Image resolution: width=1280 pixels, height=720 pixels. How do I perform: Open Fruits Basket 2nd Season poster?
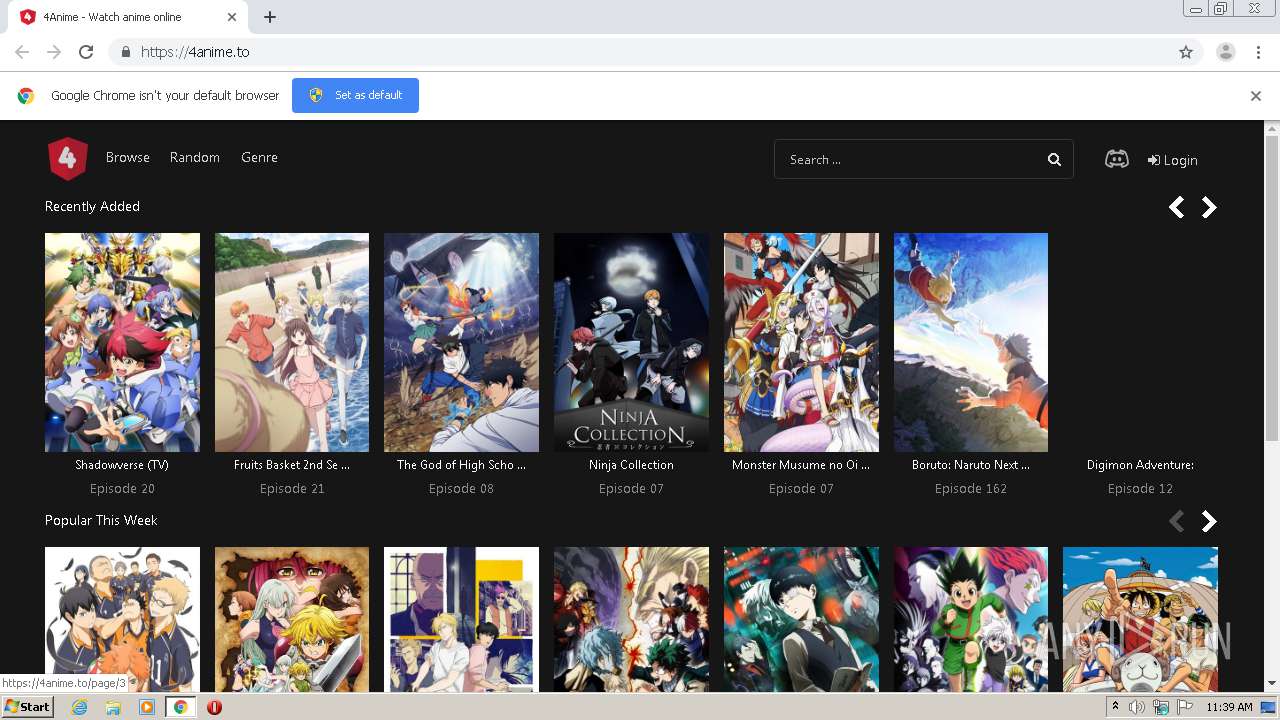coord(292,342)
